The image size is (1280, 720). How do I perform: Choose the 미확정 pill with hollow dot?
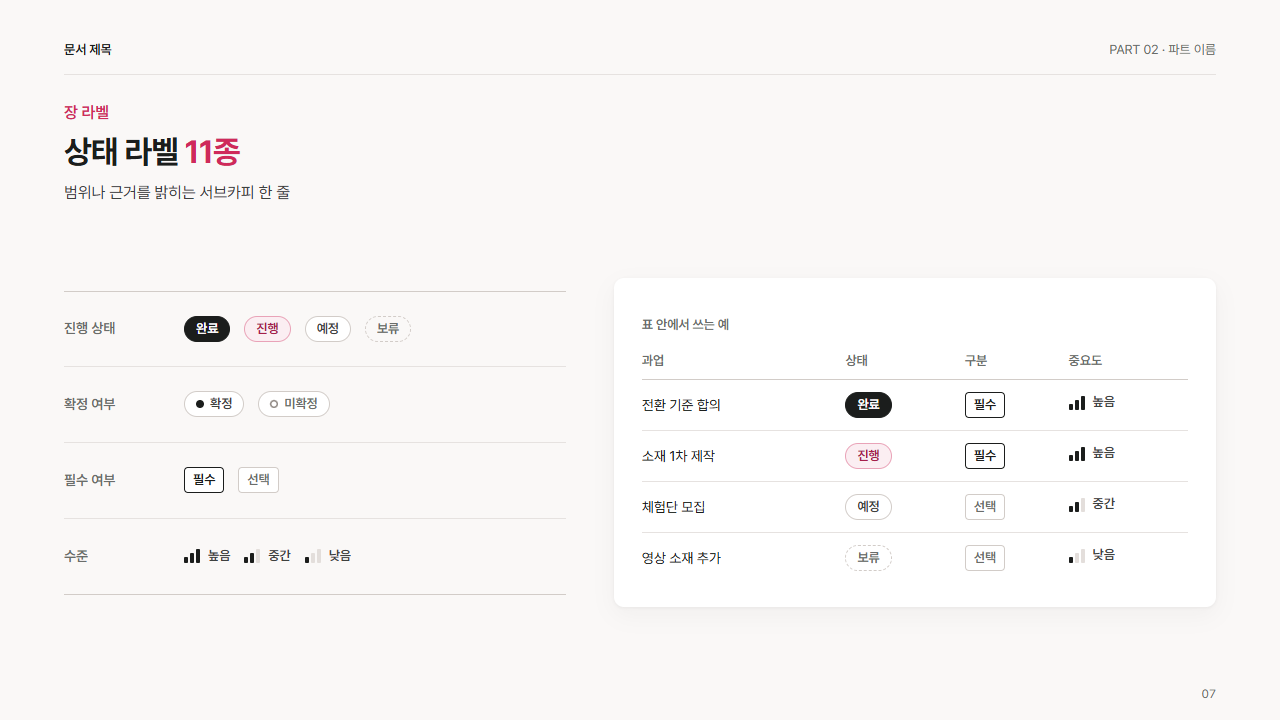(x=294, y=404)
